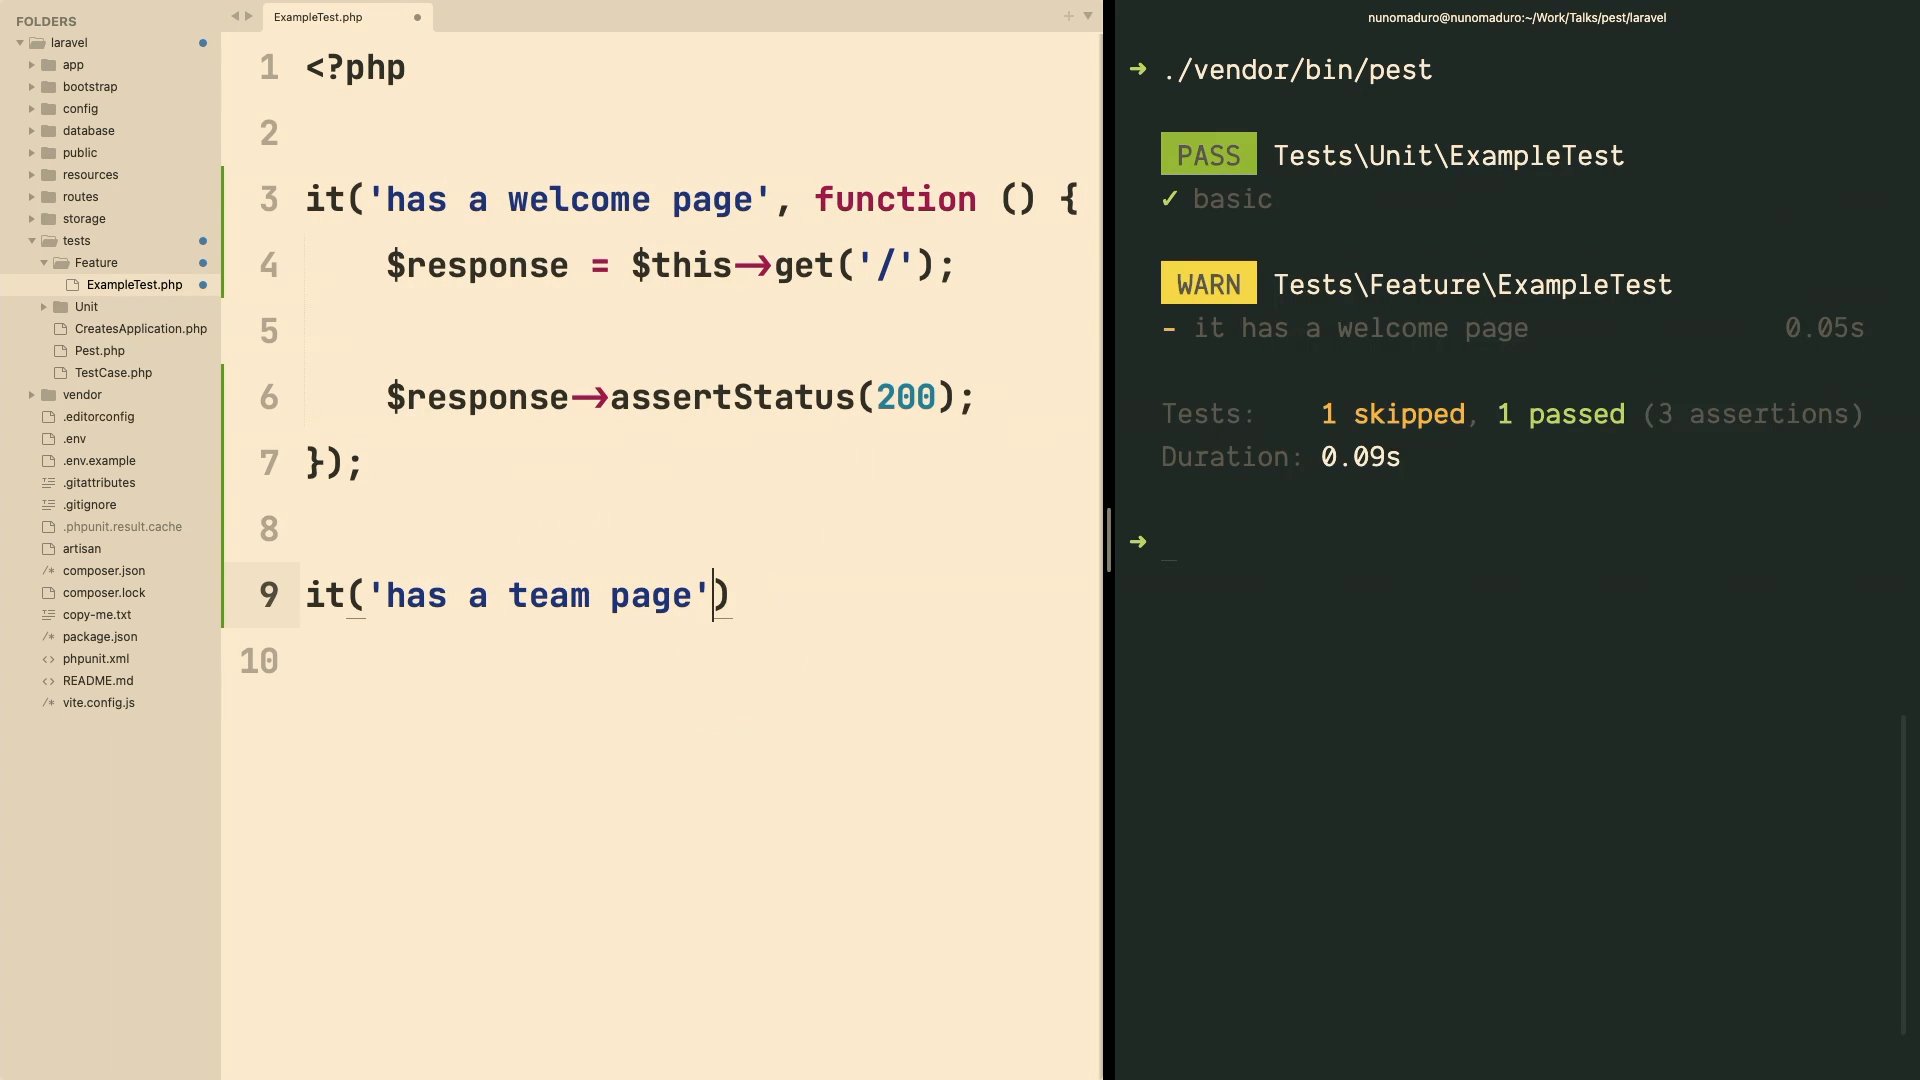Expand the app folder
1920x1080 pixels.
coord(32,65)
